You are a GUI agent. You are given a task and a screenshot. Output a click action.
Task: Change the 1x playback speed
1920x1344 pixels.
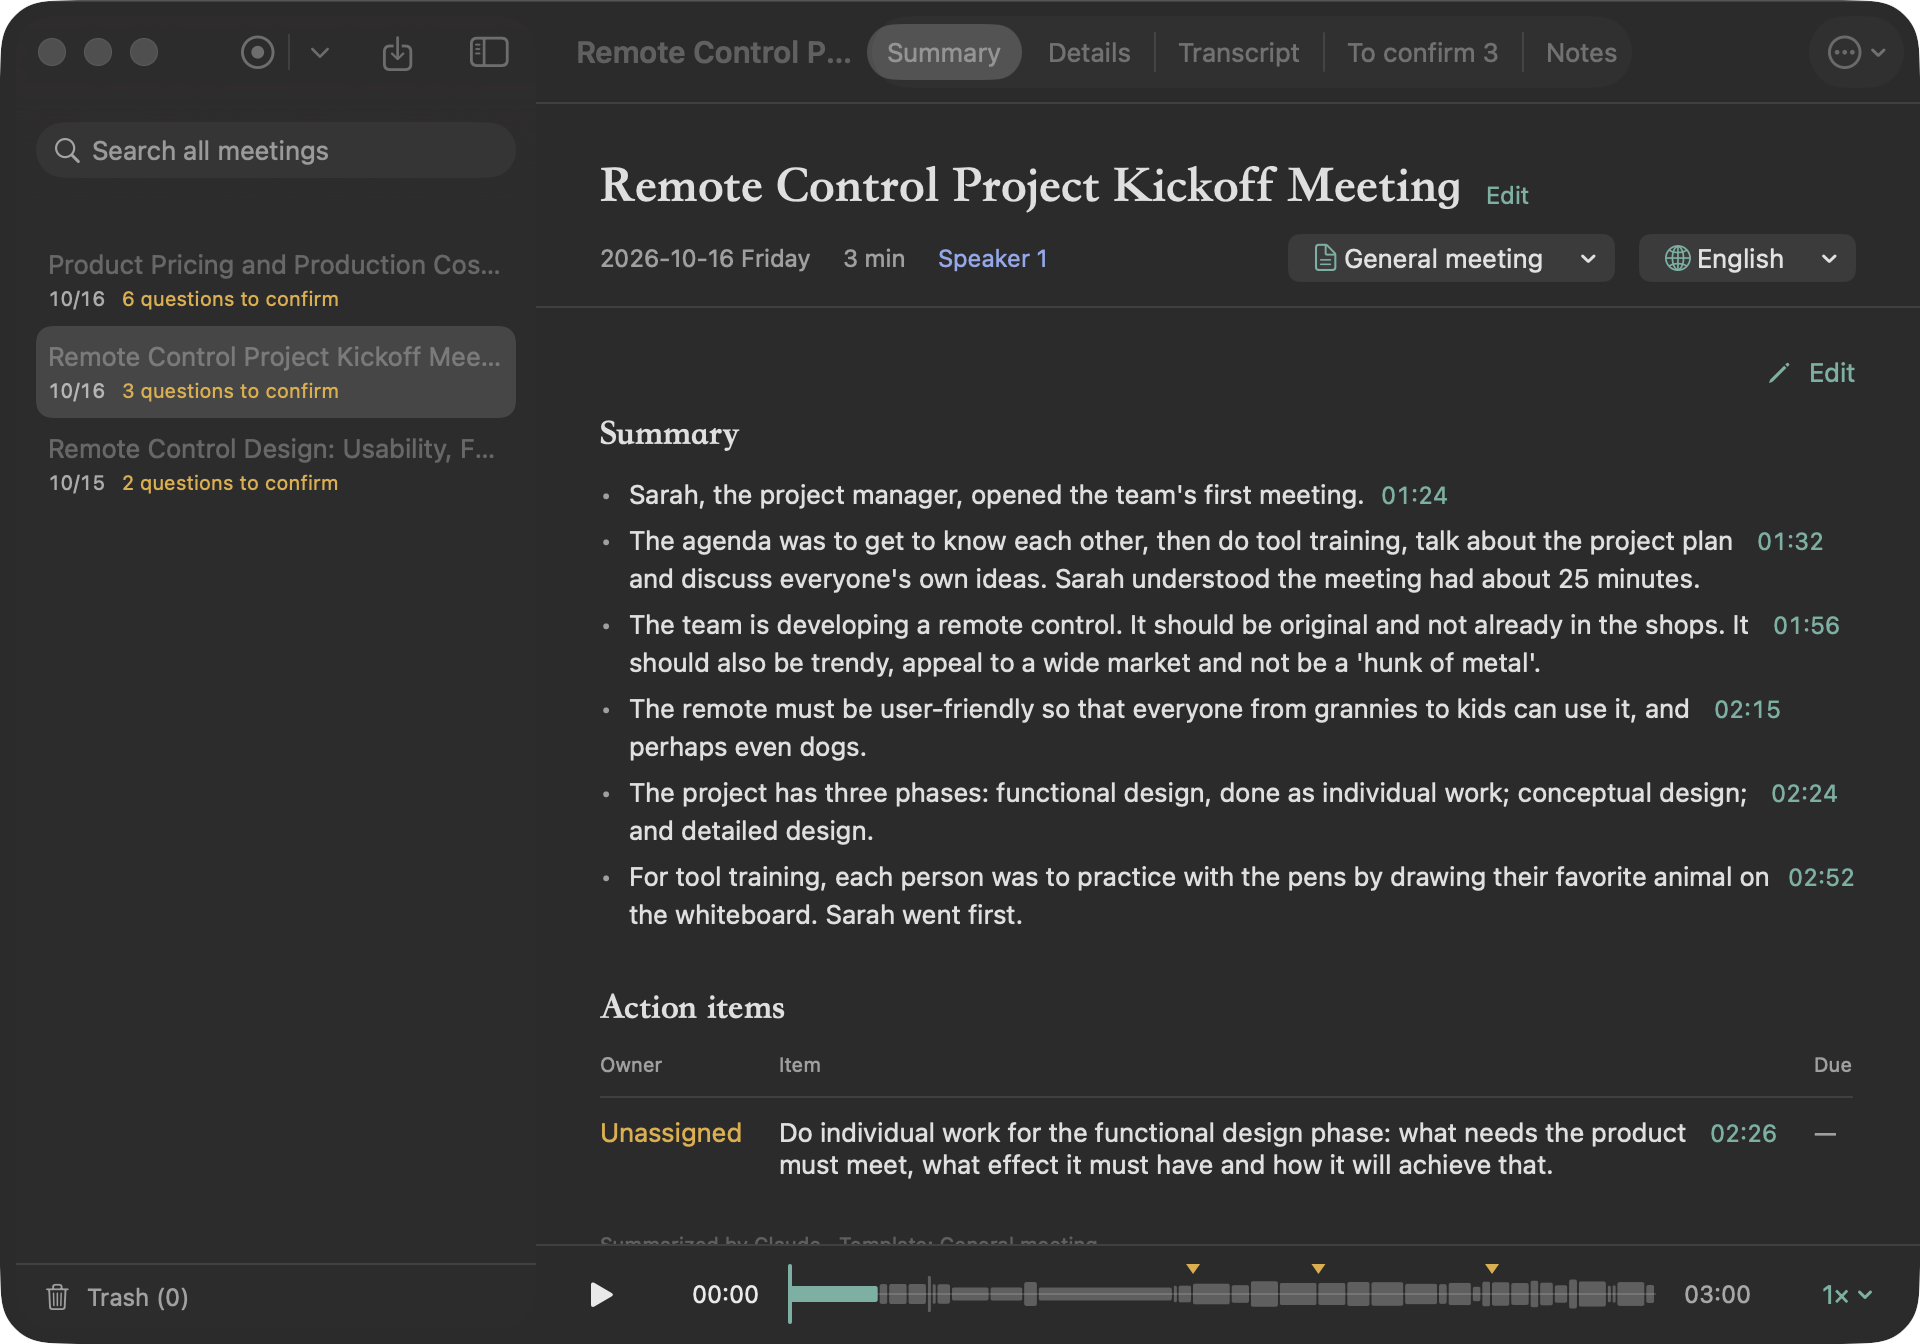tap(1846, 1295)
